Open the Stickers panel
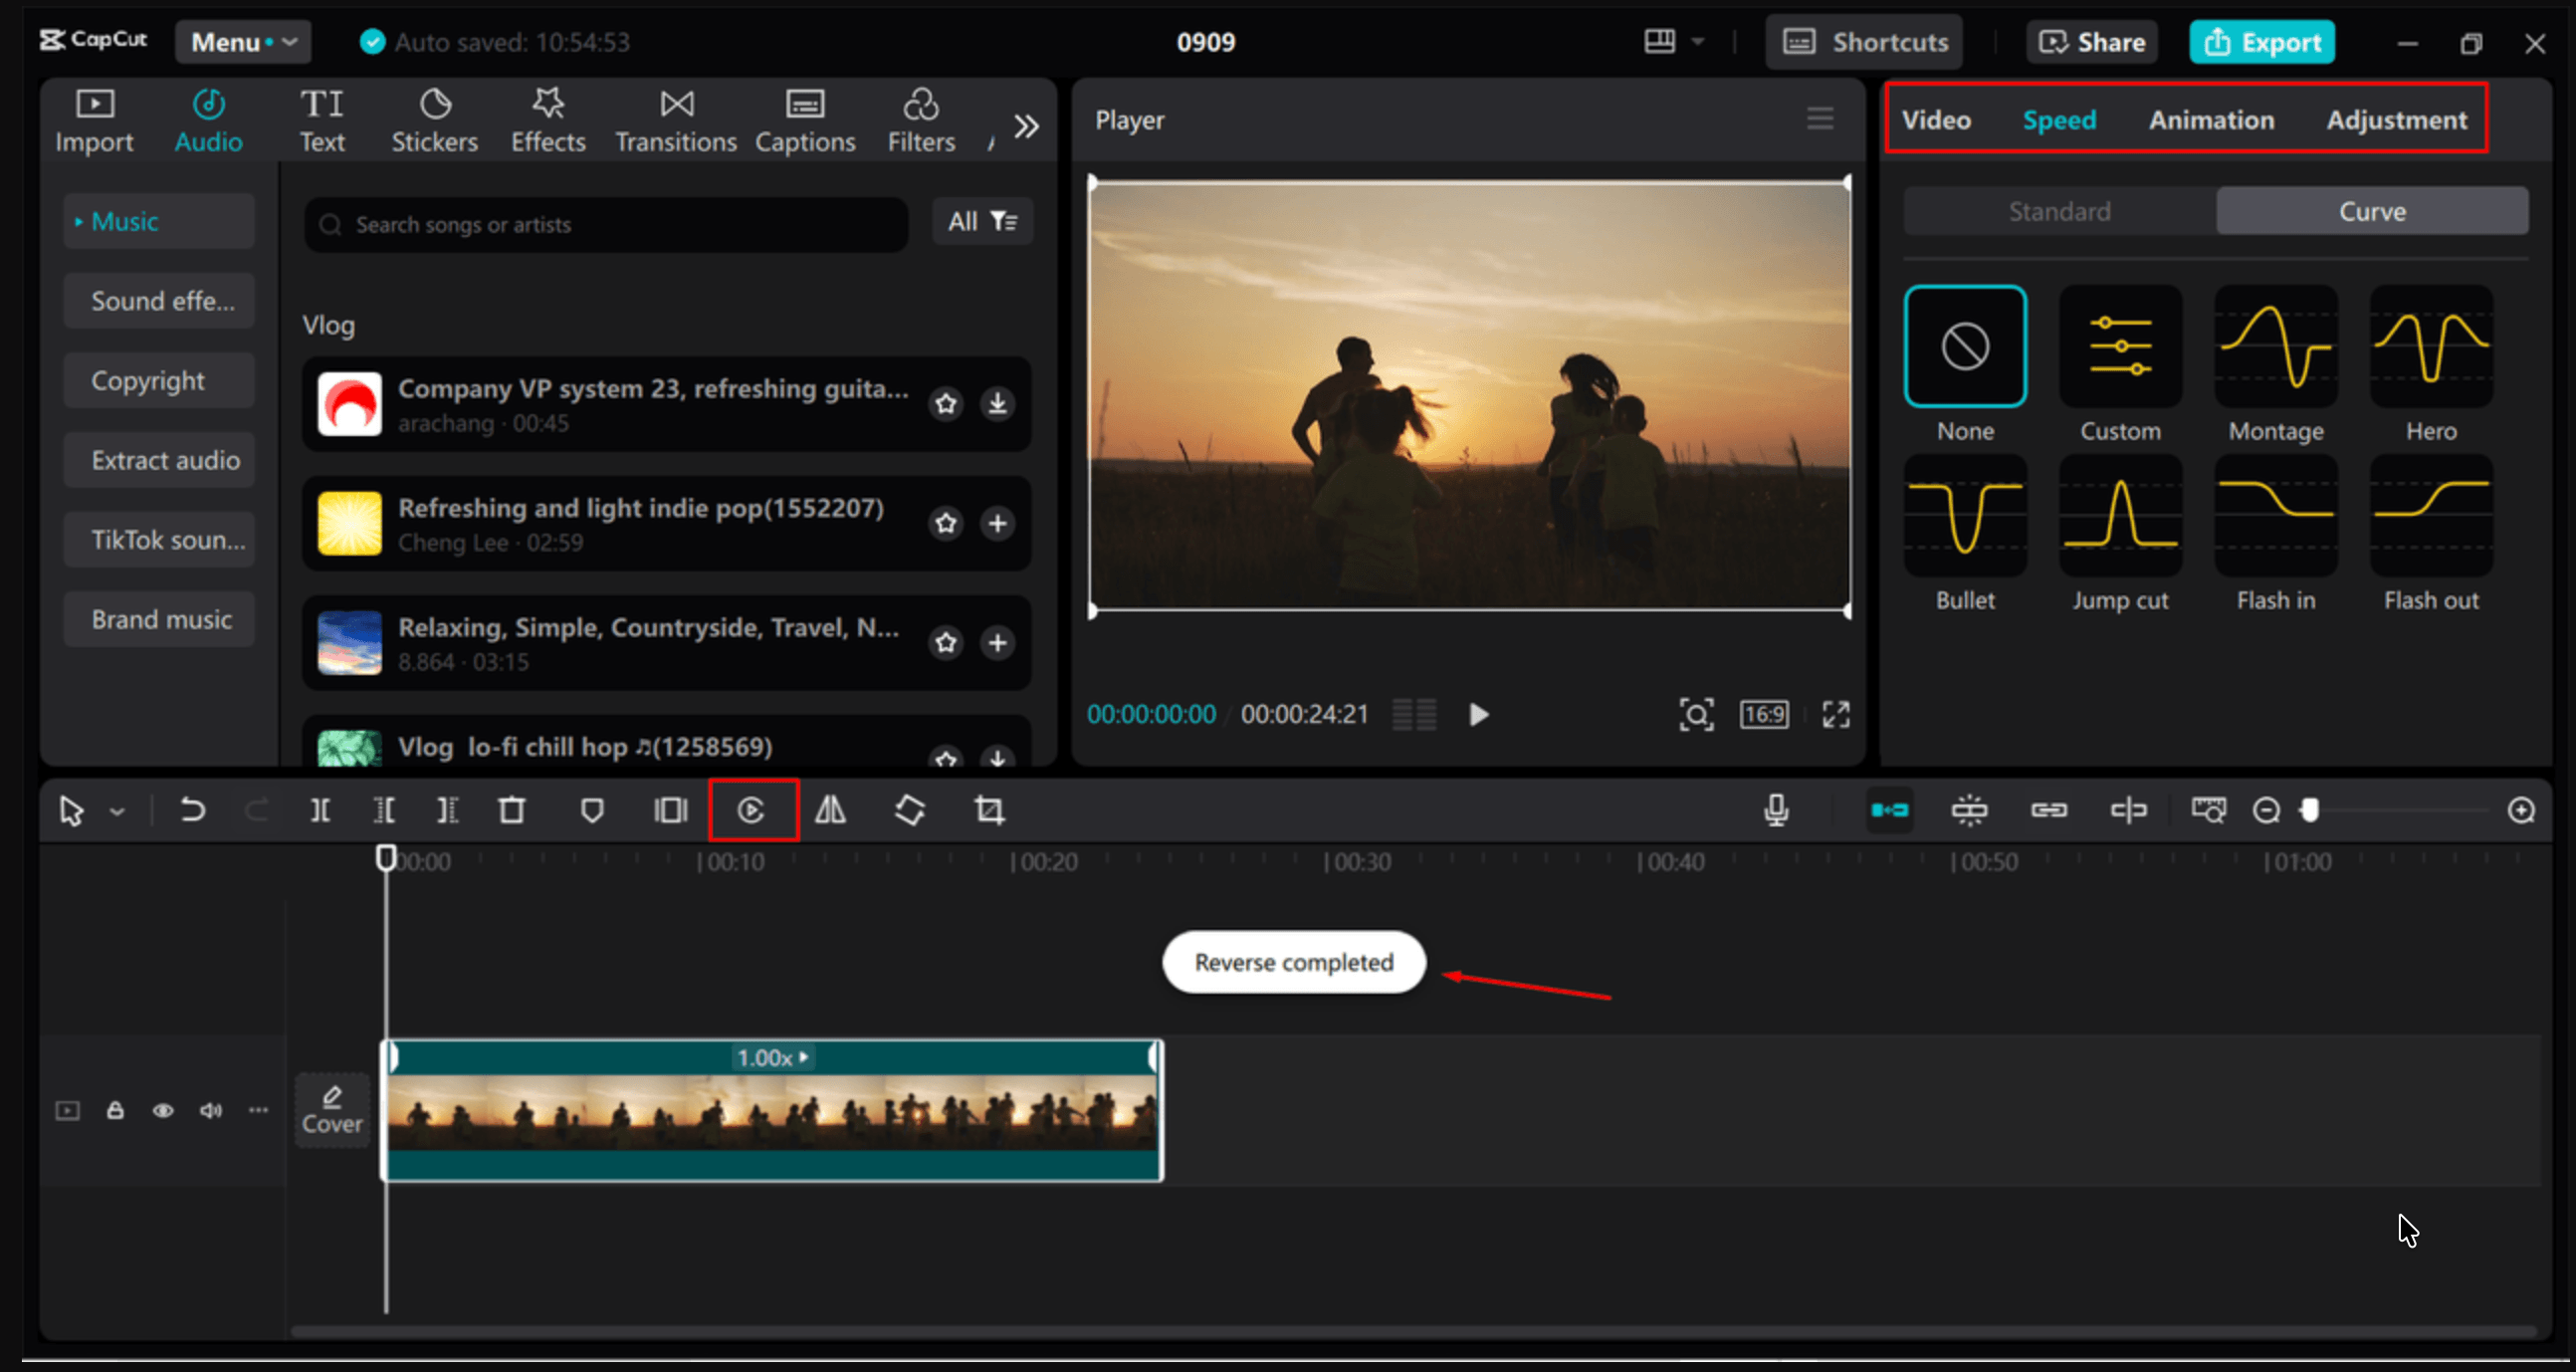 434,121
